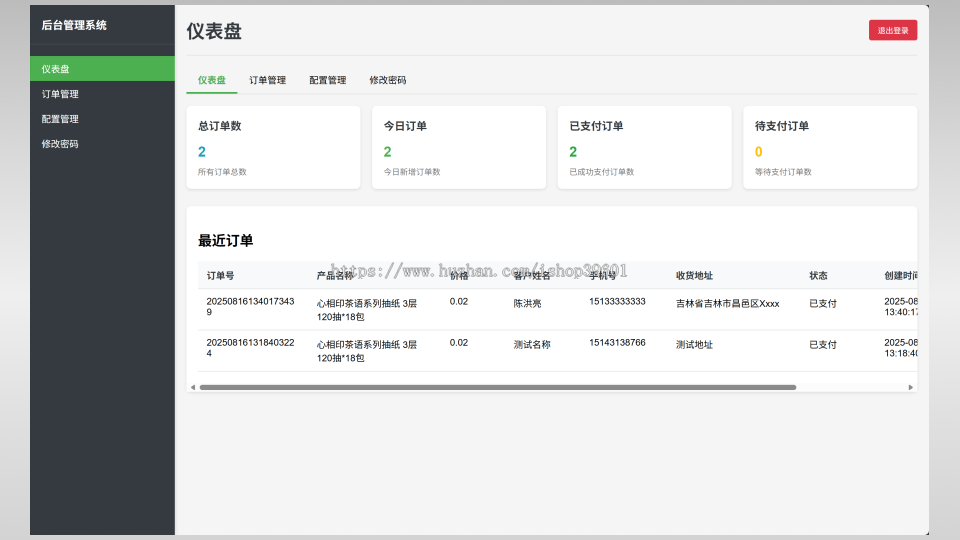Click the value 0 in the 待支付订单 card

point(759,152)
